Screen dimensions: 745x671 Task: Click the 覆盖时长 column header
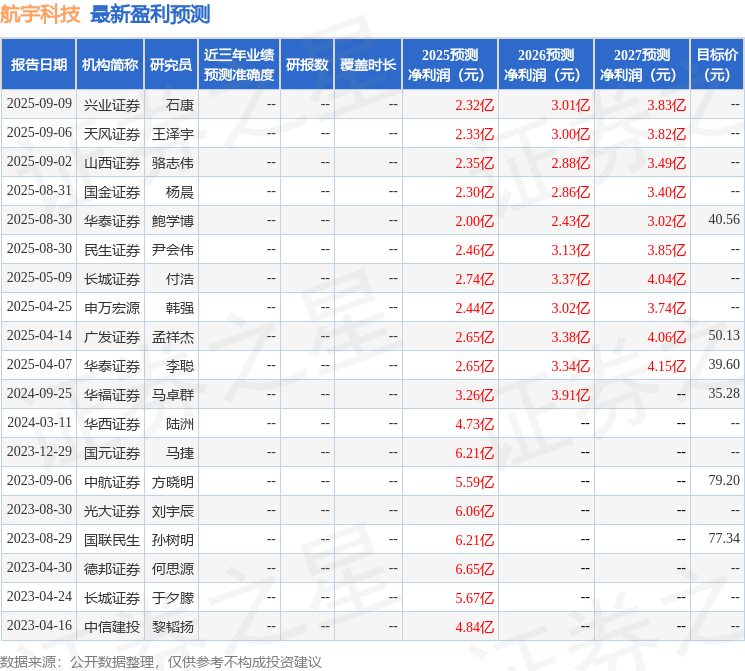[368, 65]
